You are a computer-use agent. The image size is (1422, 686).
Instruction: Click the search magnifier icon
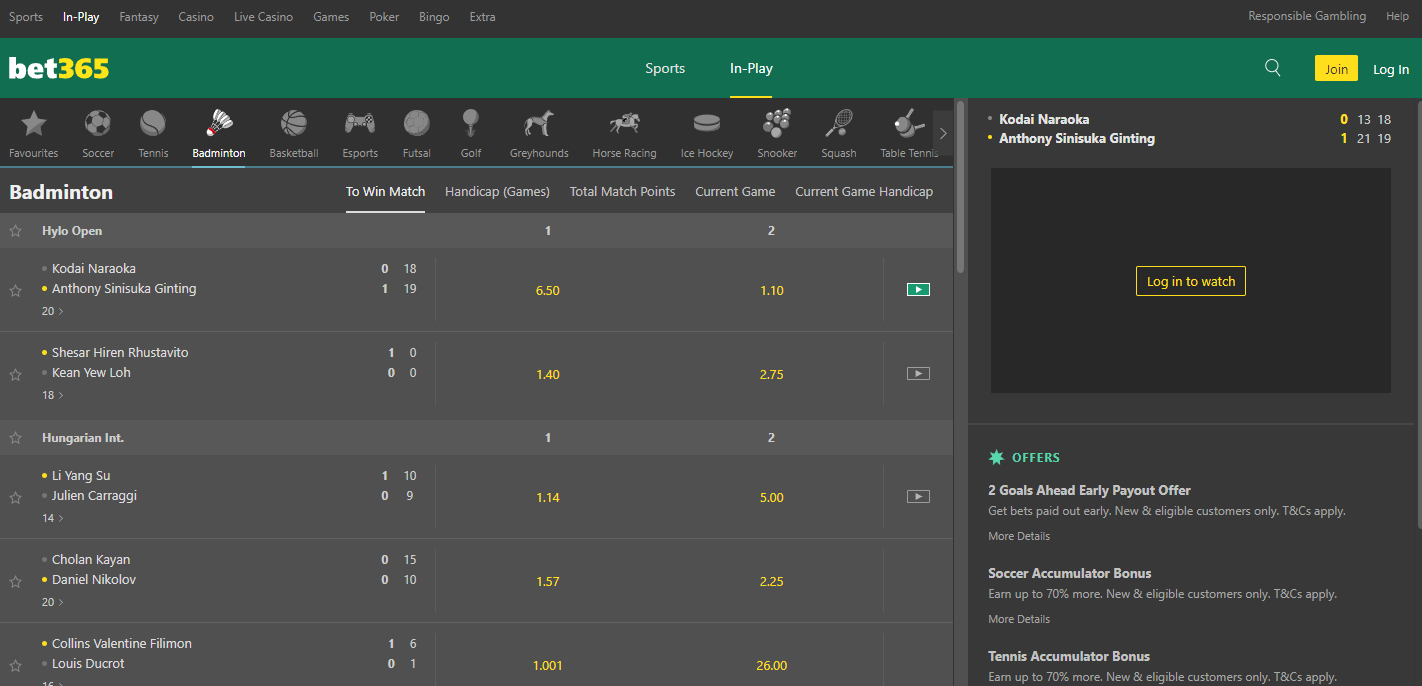click(x=1272, y=67)
